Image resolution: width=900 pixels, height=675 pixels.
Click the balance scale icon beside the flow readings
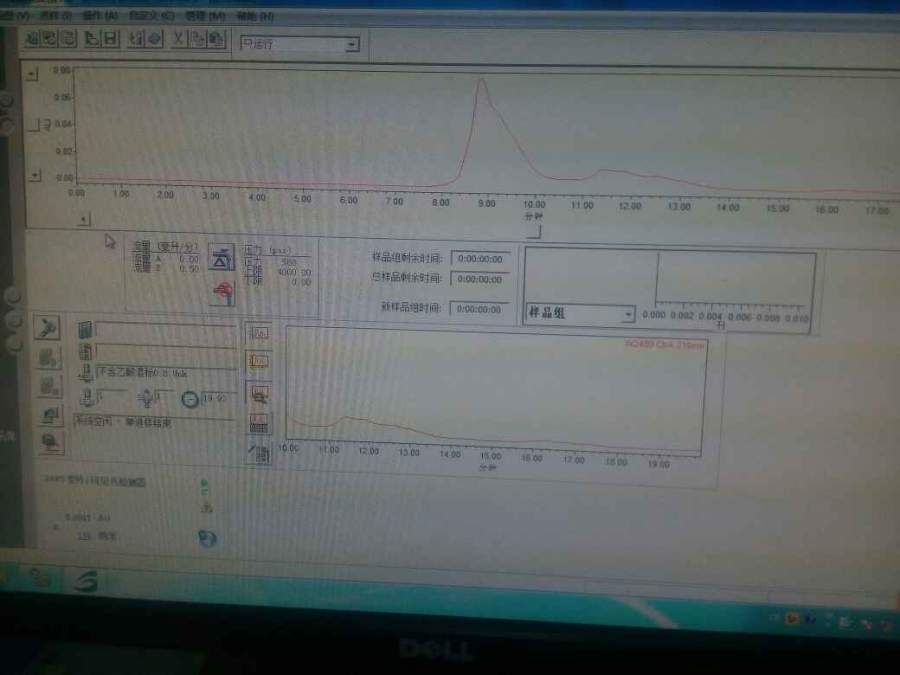pos(222,257)
